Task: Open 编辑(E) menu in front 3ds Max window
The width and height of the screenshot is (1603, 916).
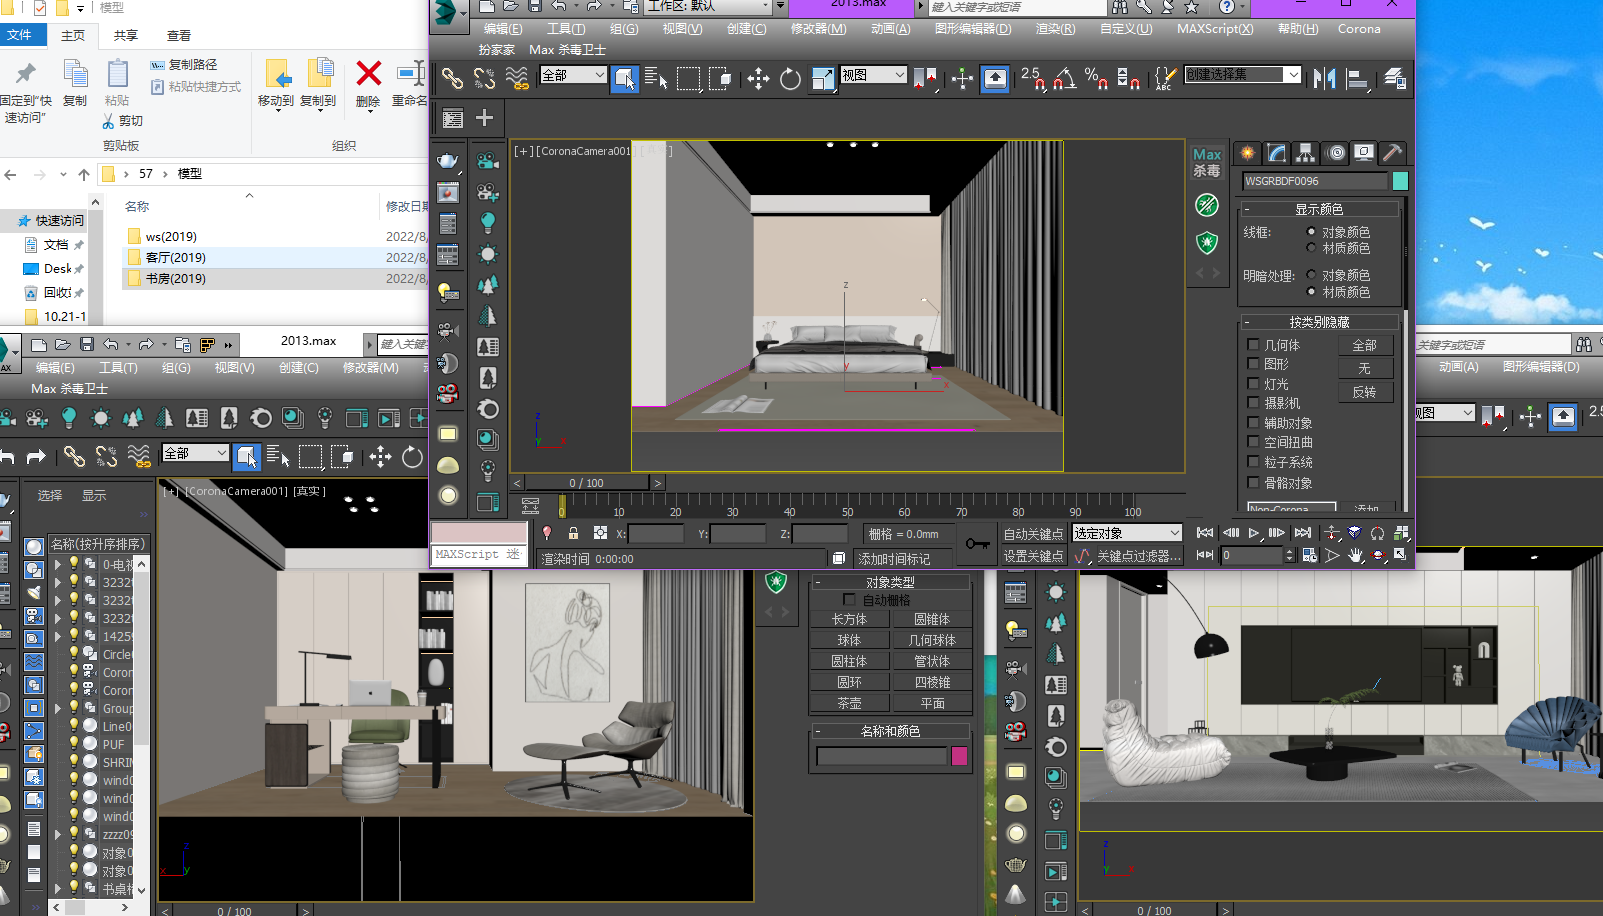Action: [x=503, y=29]
